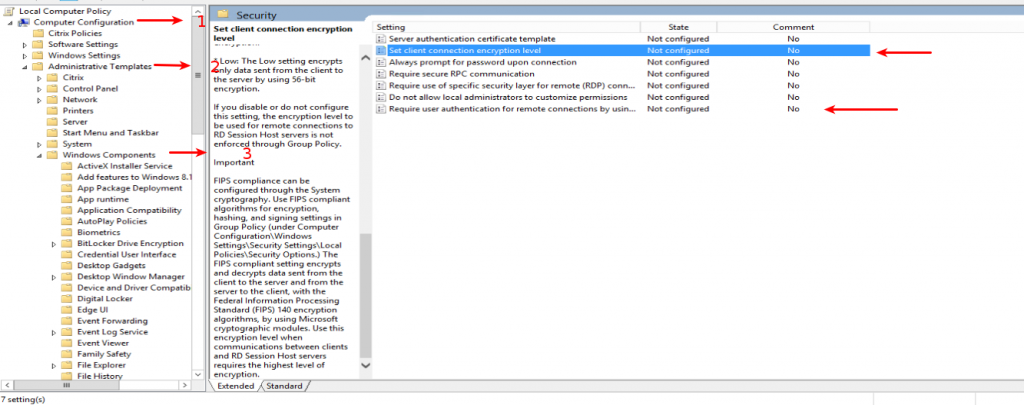Click policy icon for Do not allow local administrators
This screenshot has width=1024, height=405.
click(381, 98)
